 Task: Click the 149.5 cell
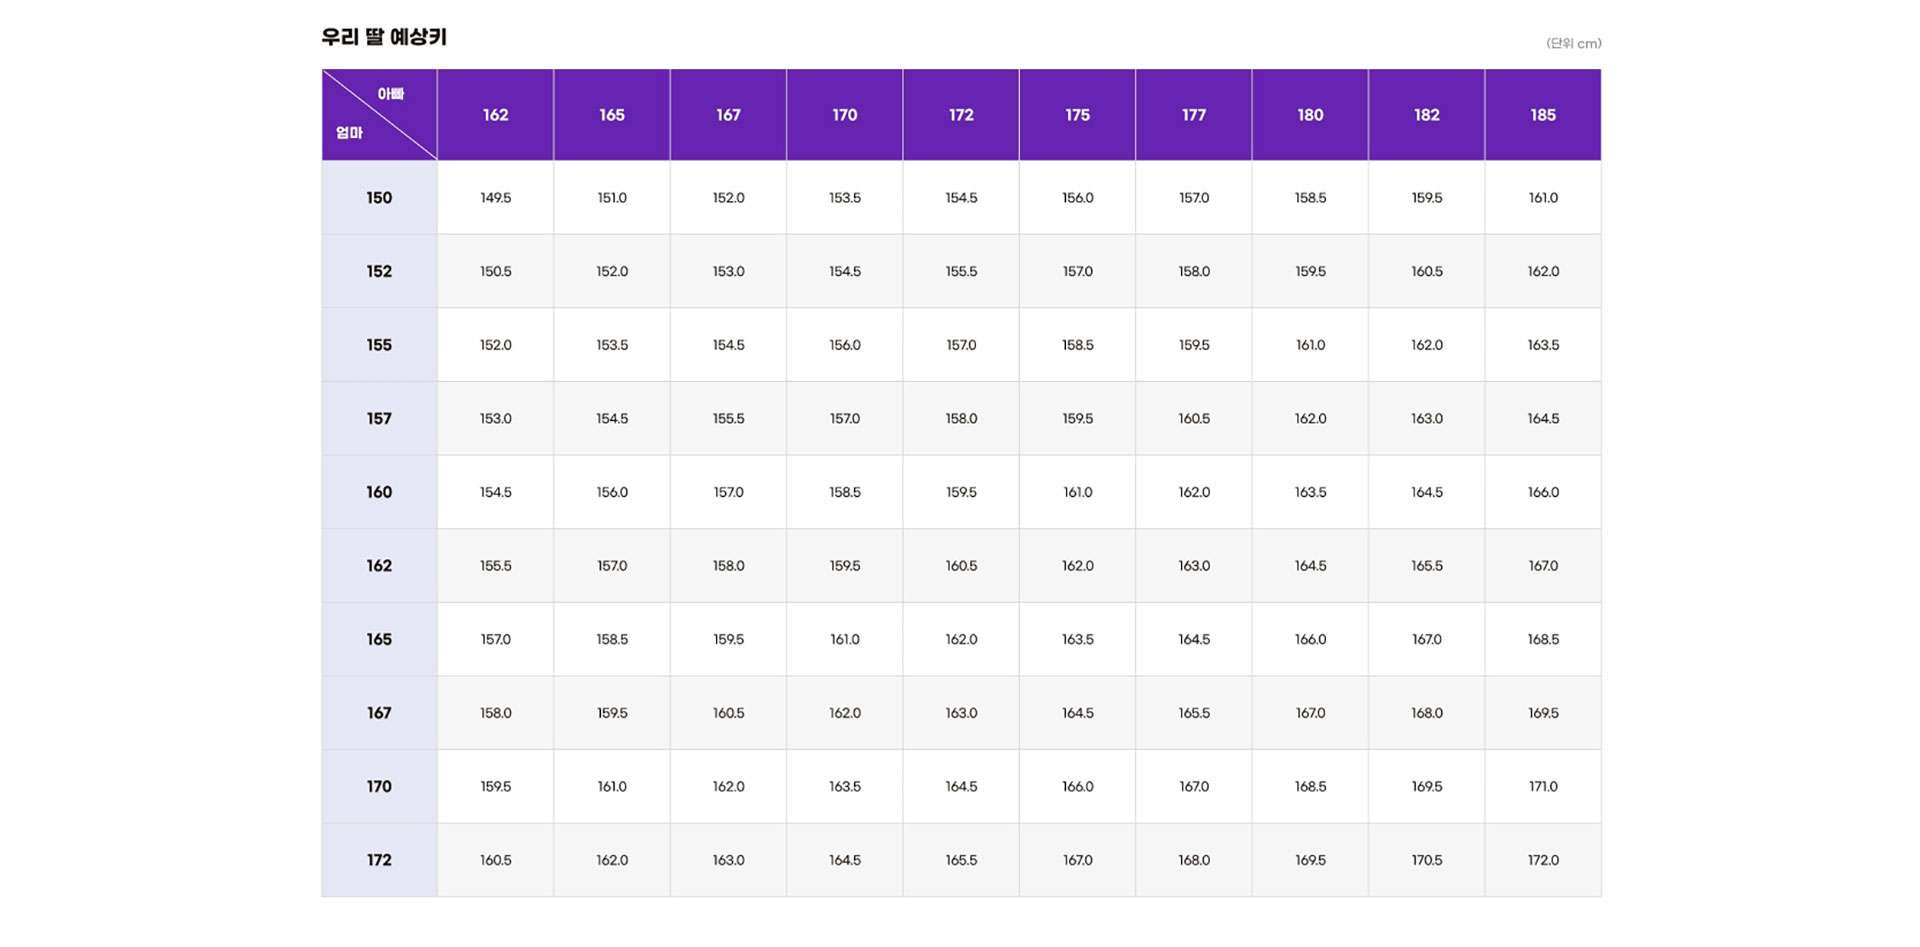(x=495, y=198)
